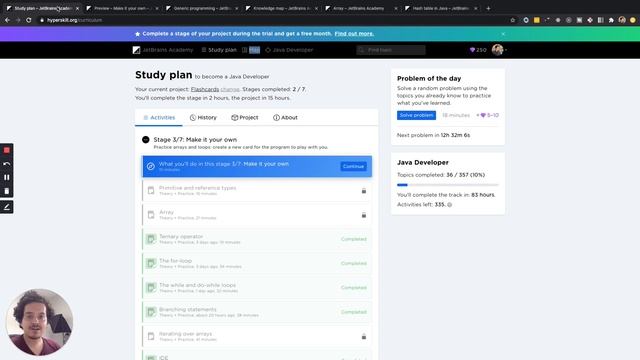Switch to the Activities tab
The height and width of the screenshot is (360, 640).
click(x=159, y=118)
